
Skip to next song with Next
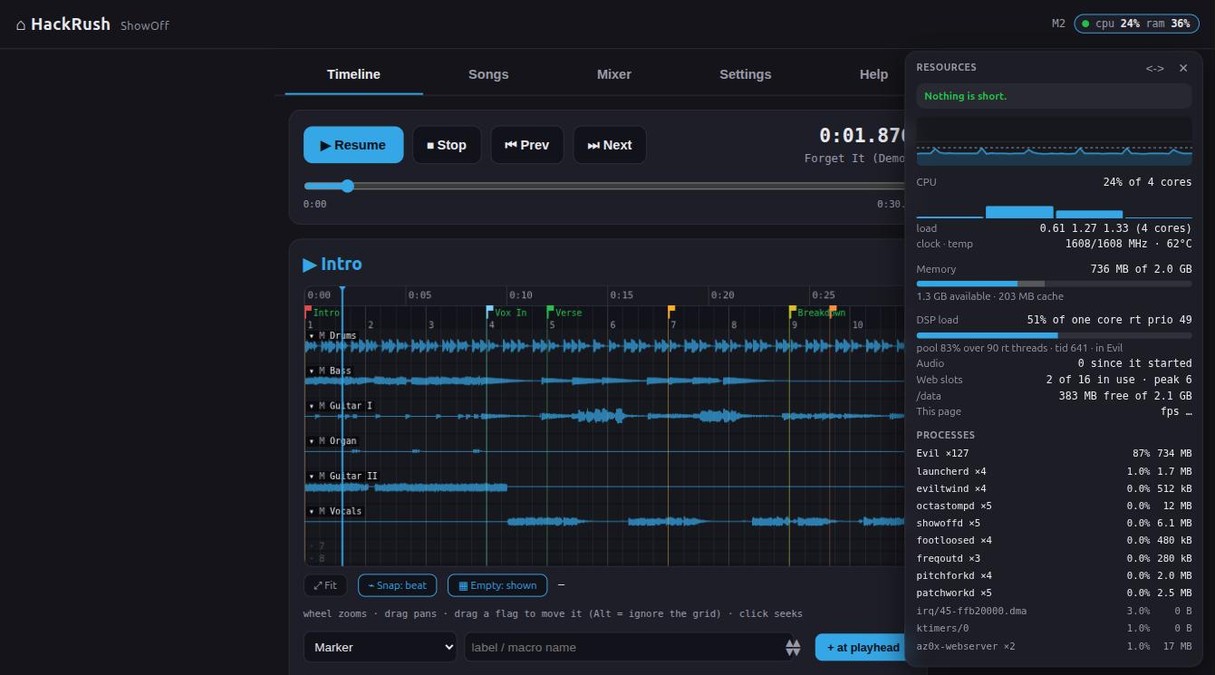click(x=610, y=145)
